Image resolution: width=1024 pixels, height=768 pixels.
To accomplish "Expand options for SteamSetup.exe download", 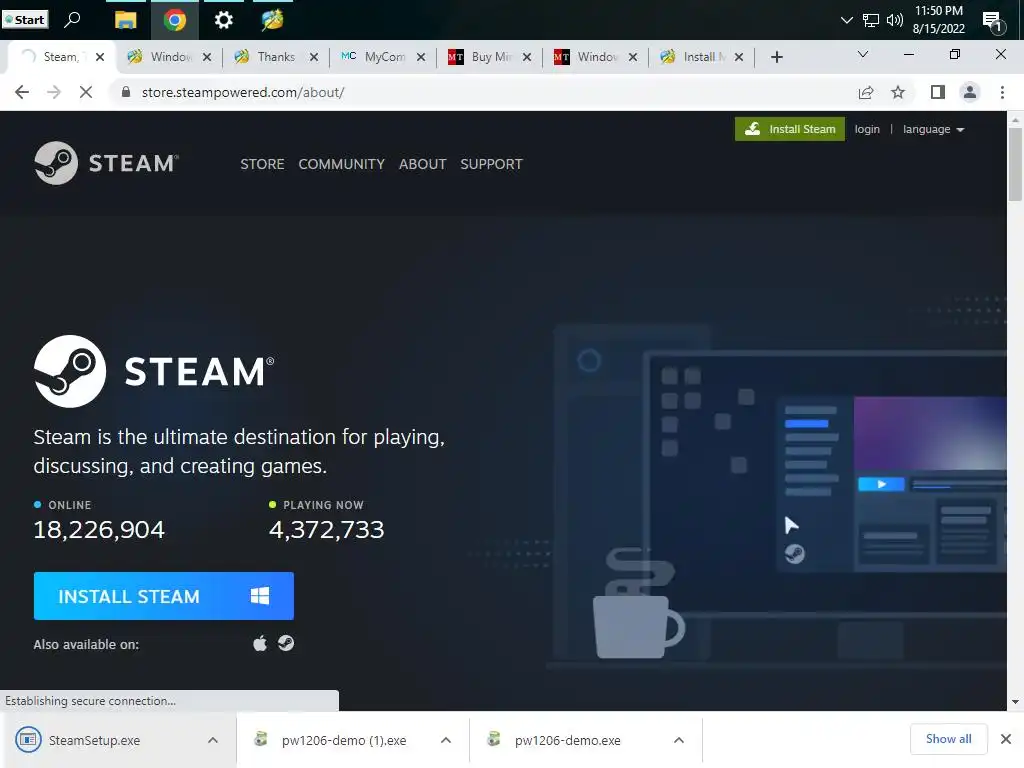I will [x=213, y=740].
